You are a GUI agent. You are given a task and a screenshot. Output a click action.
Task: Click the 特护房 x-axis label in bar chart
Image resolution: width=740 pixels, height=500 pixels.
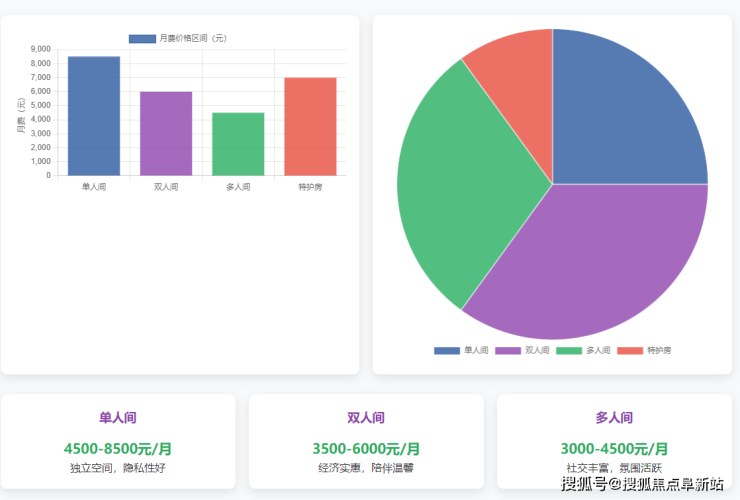tap(310, 187)
